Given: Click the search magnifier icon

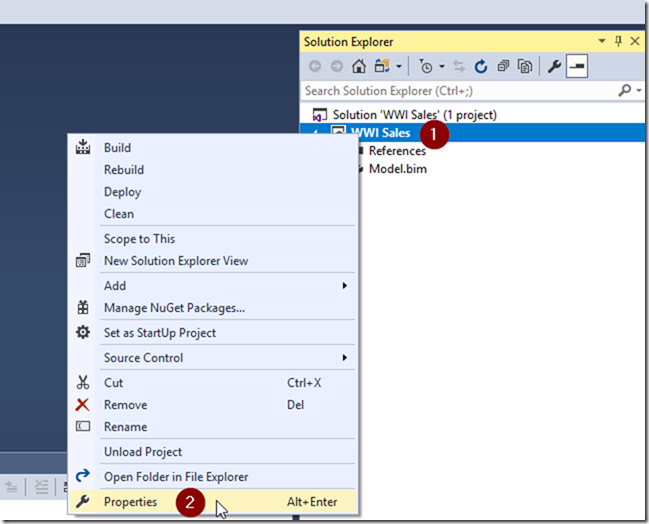Looking at the screenshot, I should [x=625, y=90].
